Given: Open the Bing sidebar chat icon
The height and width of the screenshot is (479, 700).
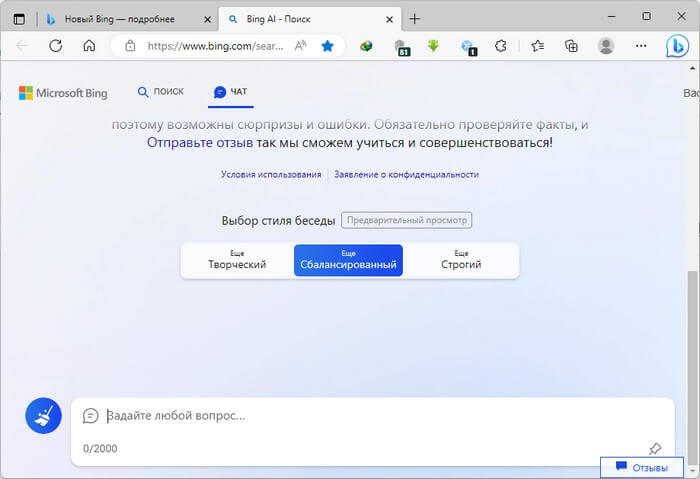Looking at the screenshot, I should (678, 46).
